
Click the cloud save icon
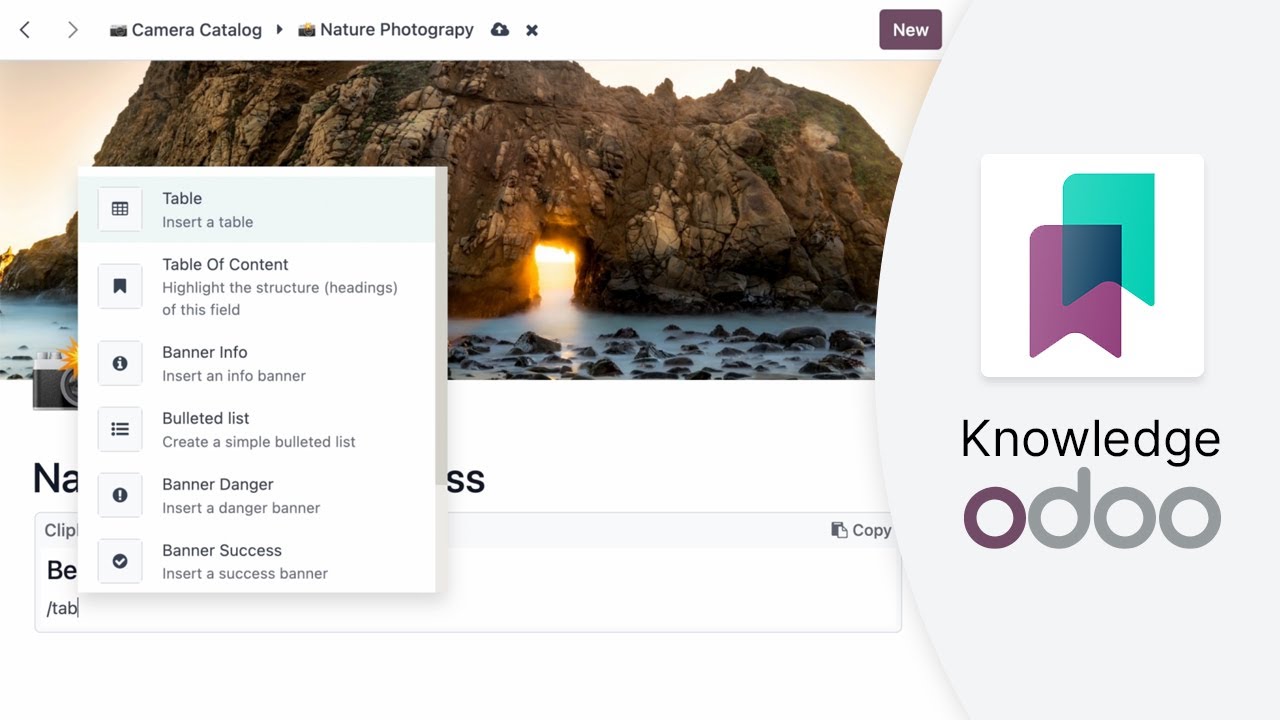[x=500, y=30]
